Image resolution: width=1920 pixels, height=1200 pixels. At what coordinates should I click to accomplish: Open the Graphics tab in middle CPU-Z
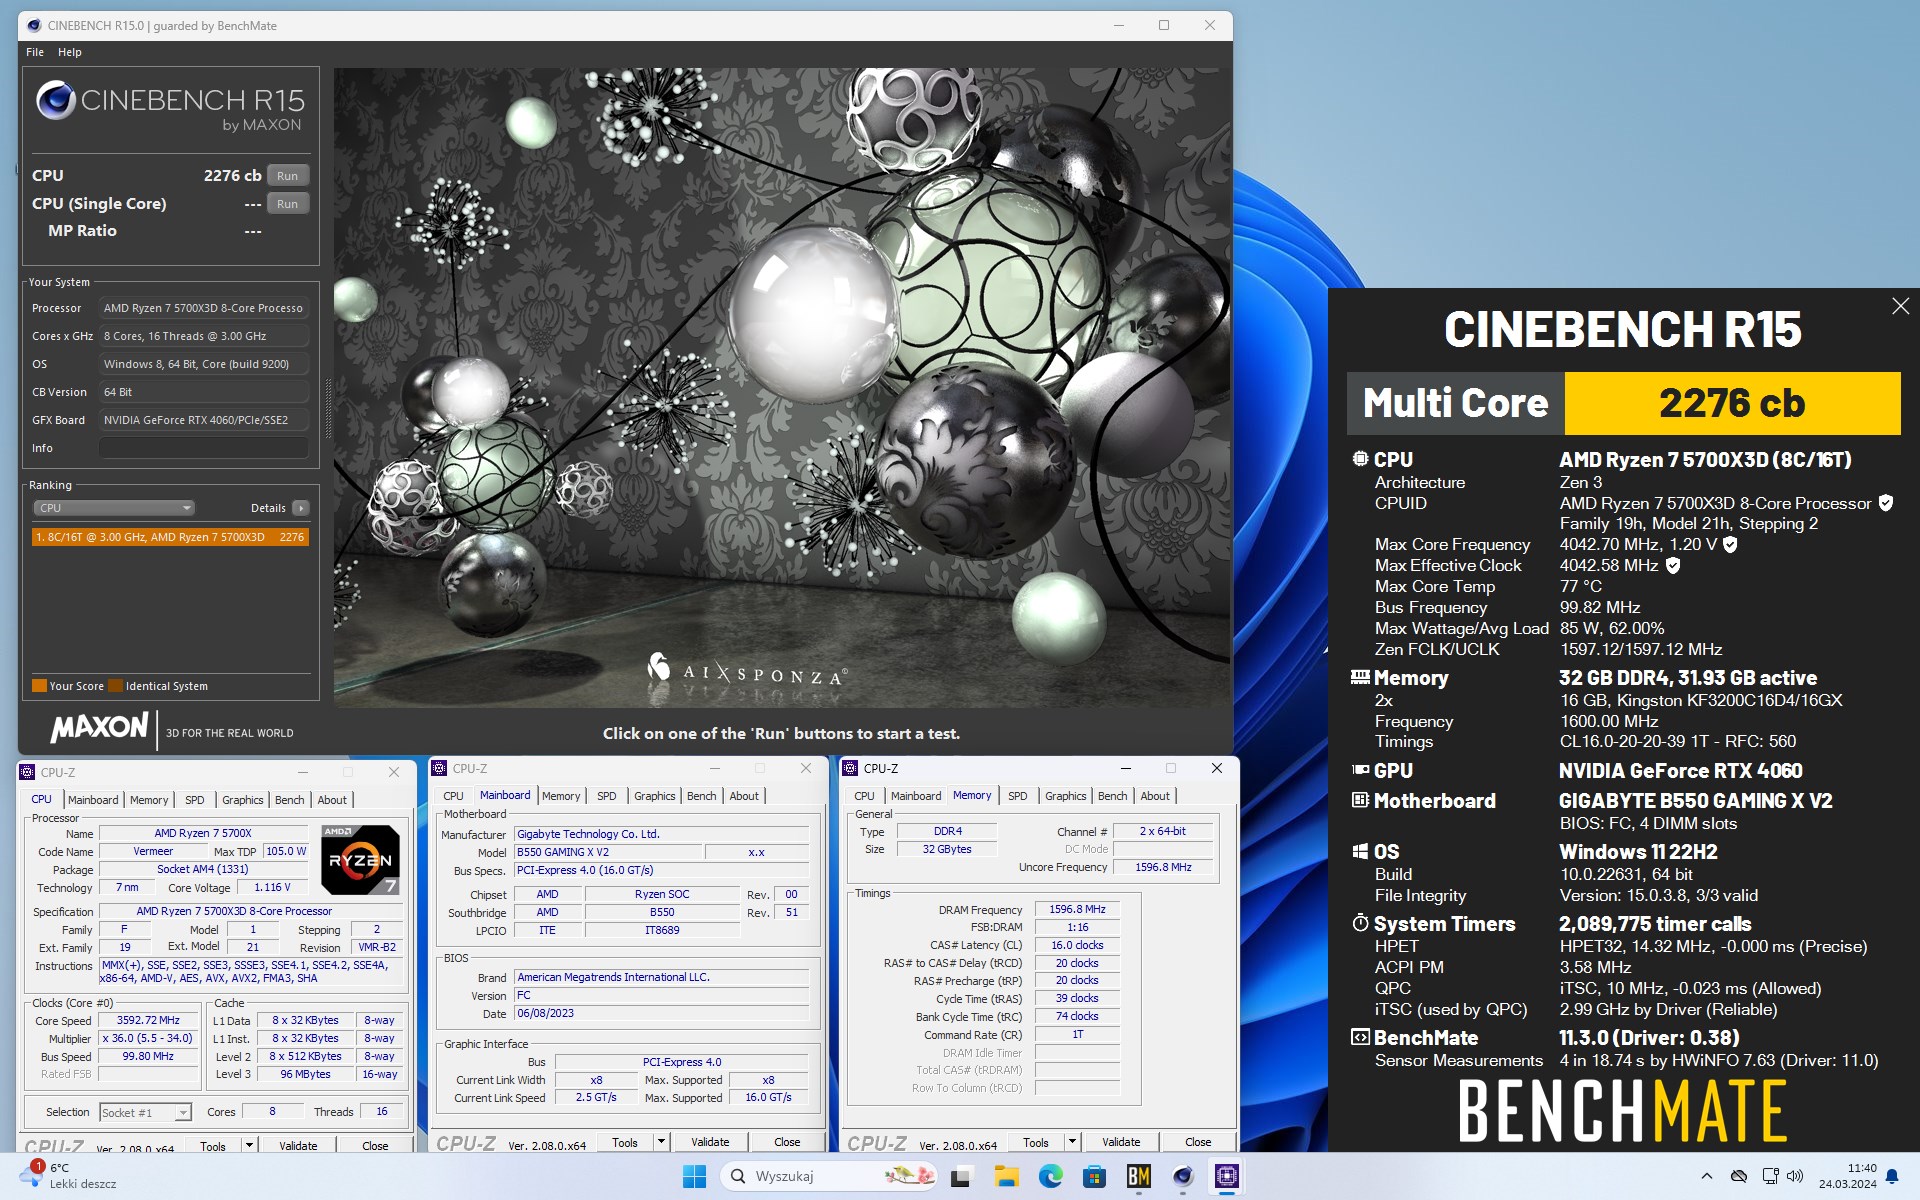click(655, 796)
